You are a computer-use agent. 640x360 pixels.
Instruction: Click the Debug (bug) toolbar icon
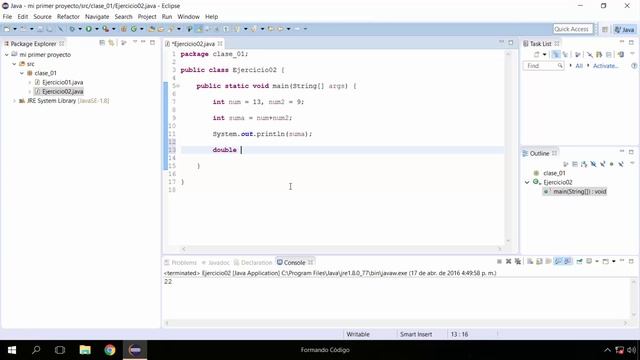(x=72, y=29)
